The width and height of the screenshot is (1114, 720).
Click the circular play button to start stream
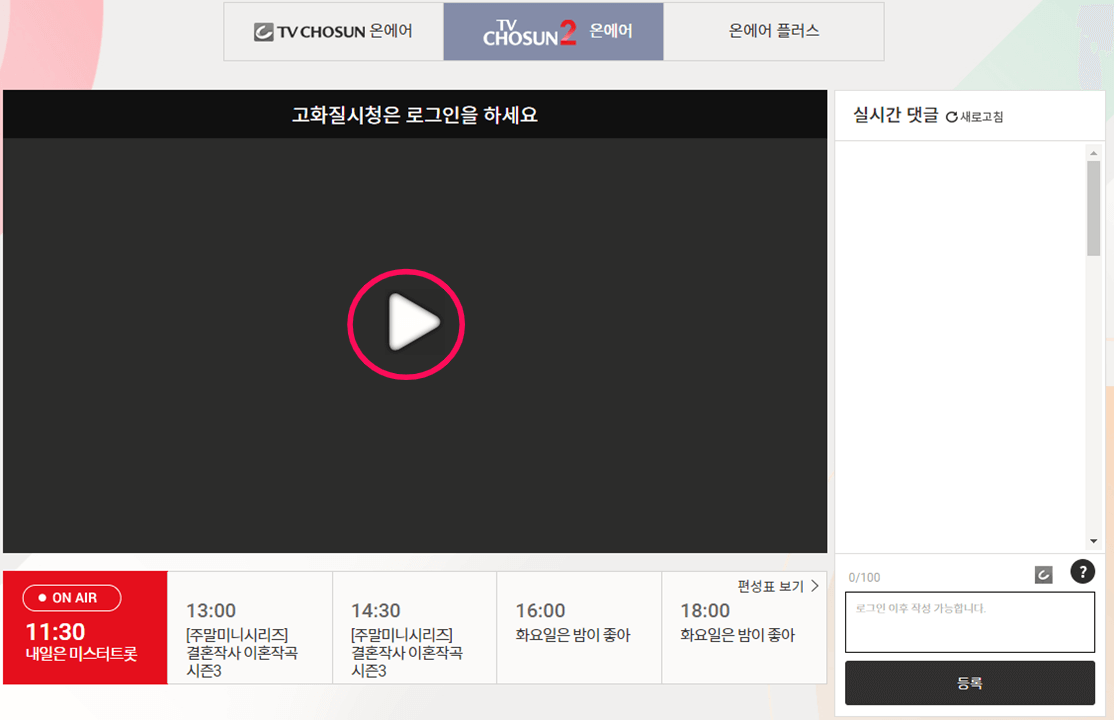[406, 323]
